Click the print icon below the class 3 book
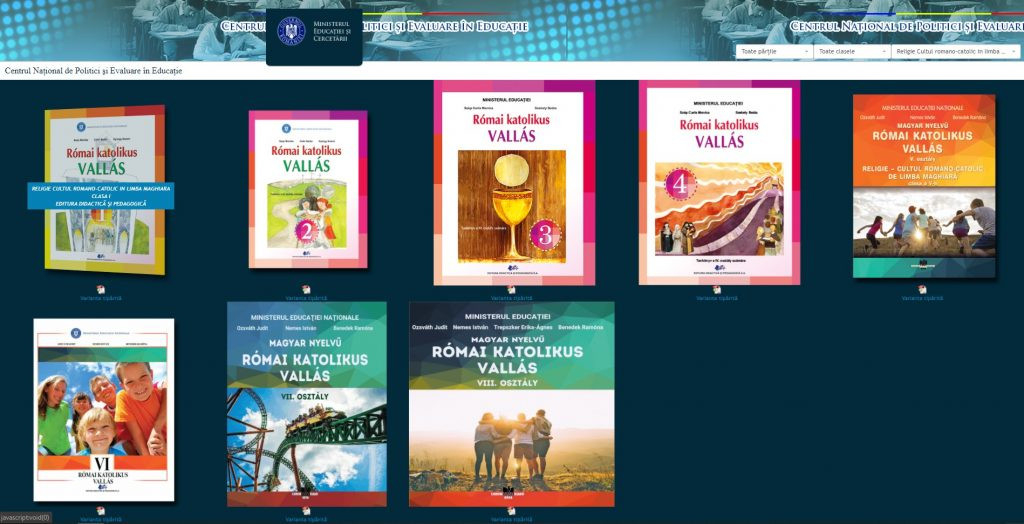Screen dimensions: 1024x524 point(510,289)
